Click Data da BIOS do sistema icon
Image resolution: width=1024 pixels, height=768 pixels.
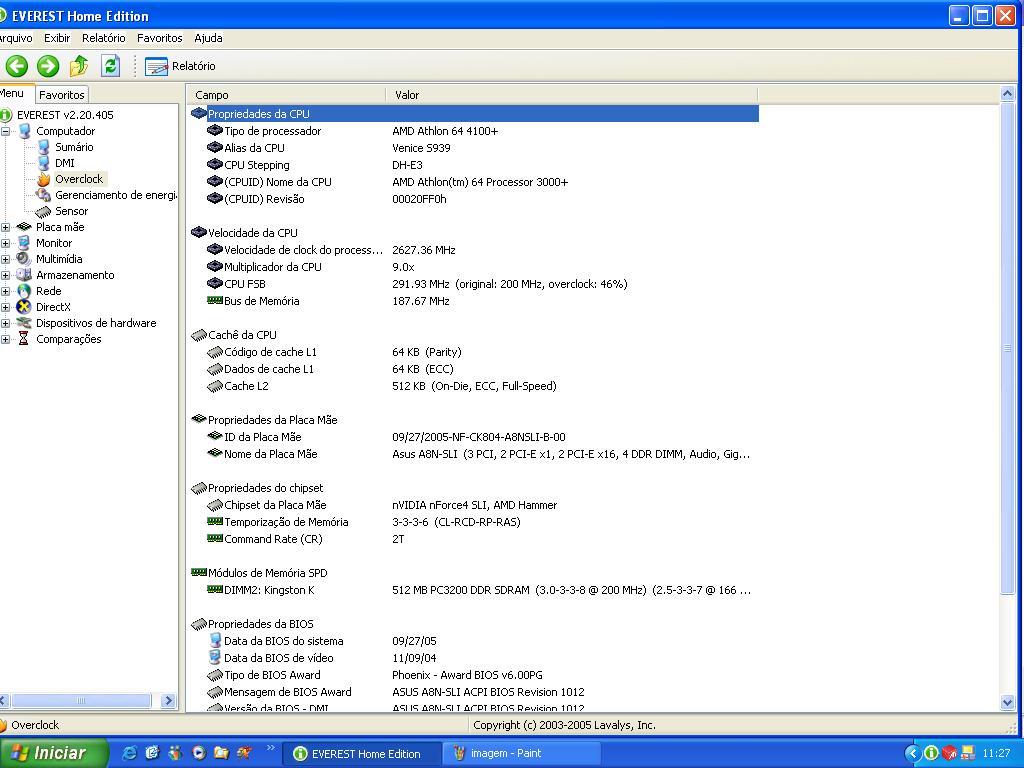215,641
